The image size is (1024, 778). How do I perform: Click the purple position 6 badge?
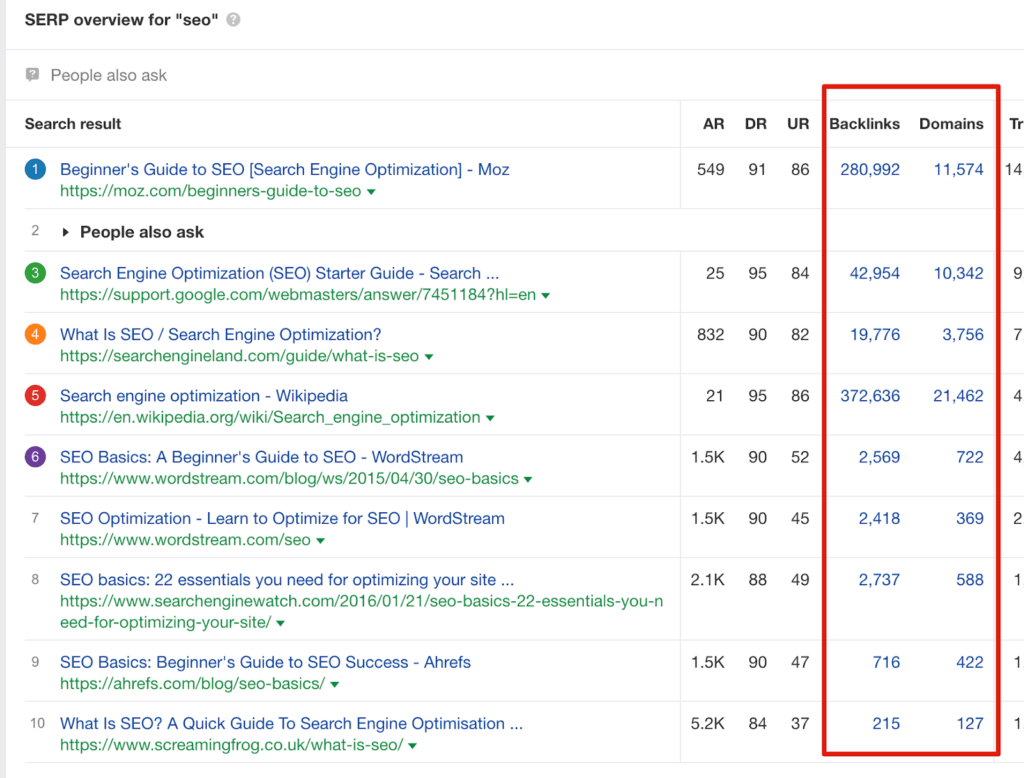tap(35, 457)
